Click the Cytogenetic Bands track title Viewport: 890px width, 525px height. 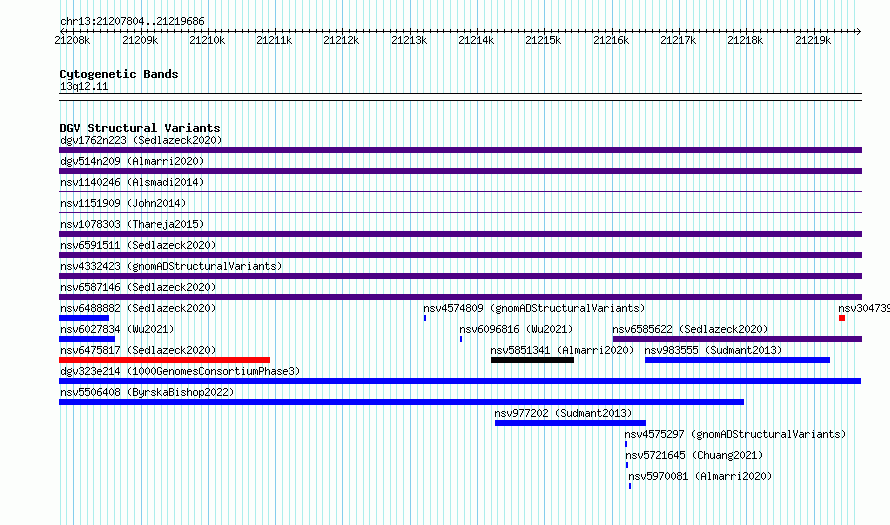[x=119, y=74]
